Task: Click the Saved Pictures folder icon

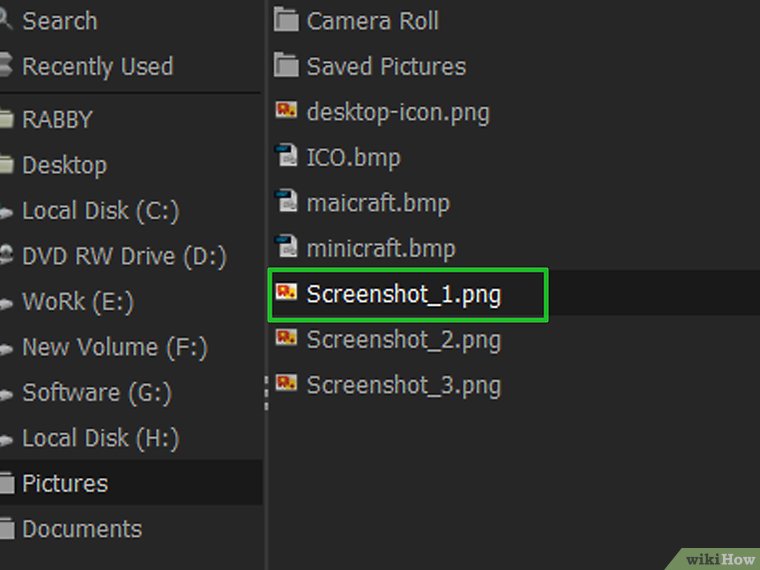Action: pyautogui.click(x=287, y=66)
